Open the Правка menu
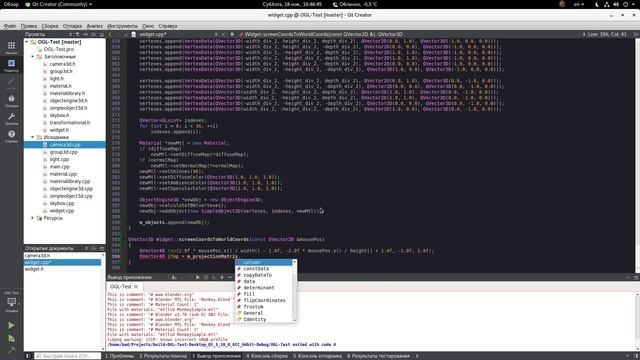Image resolution: width=640 pixels, height=360 pixels. tap(29, 26)
